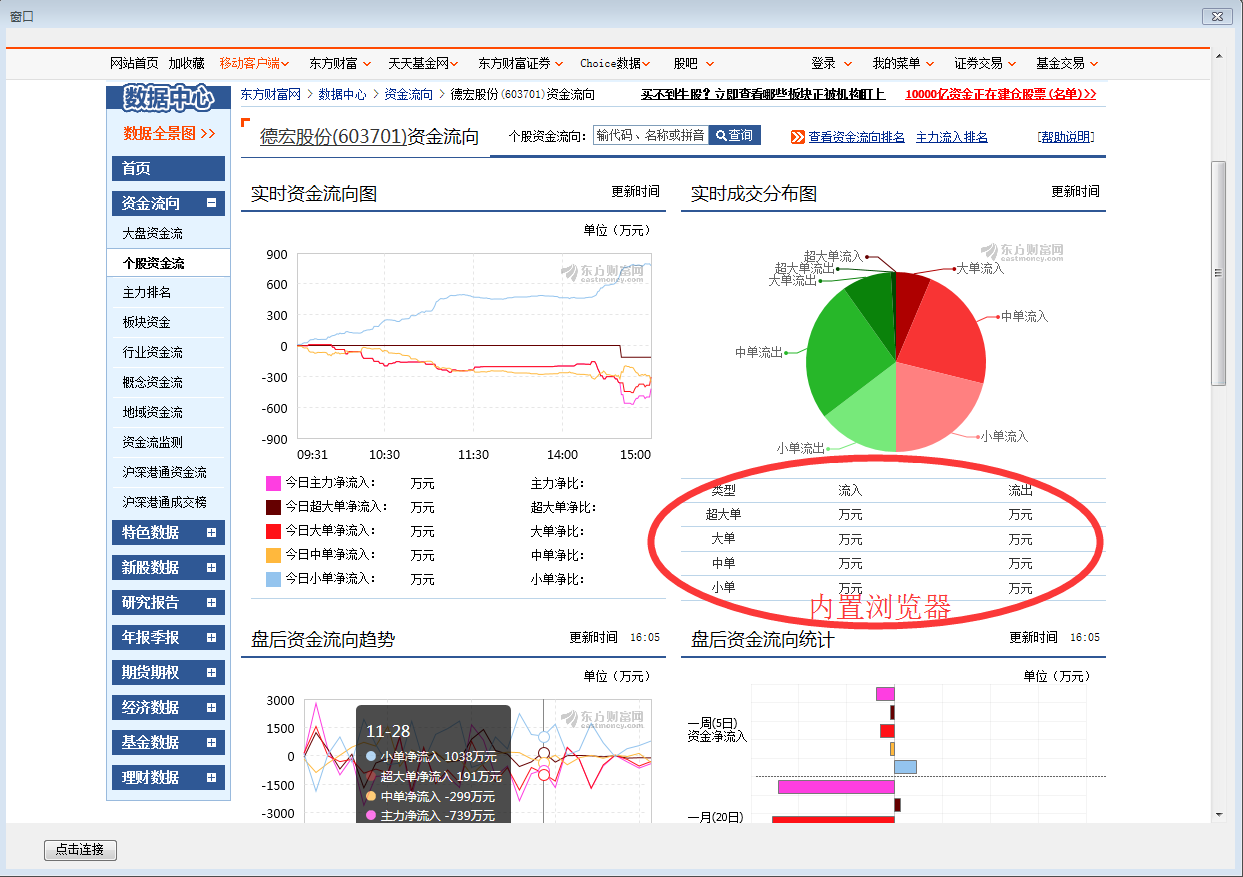Open the 证券交易 dropdown
Screen dimensions: 1243x877
tap(985, 63)
